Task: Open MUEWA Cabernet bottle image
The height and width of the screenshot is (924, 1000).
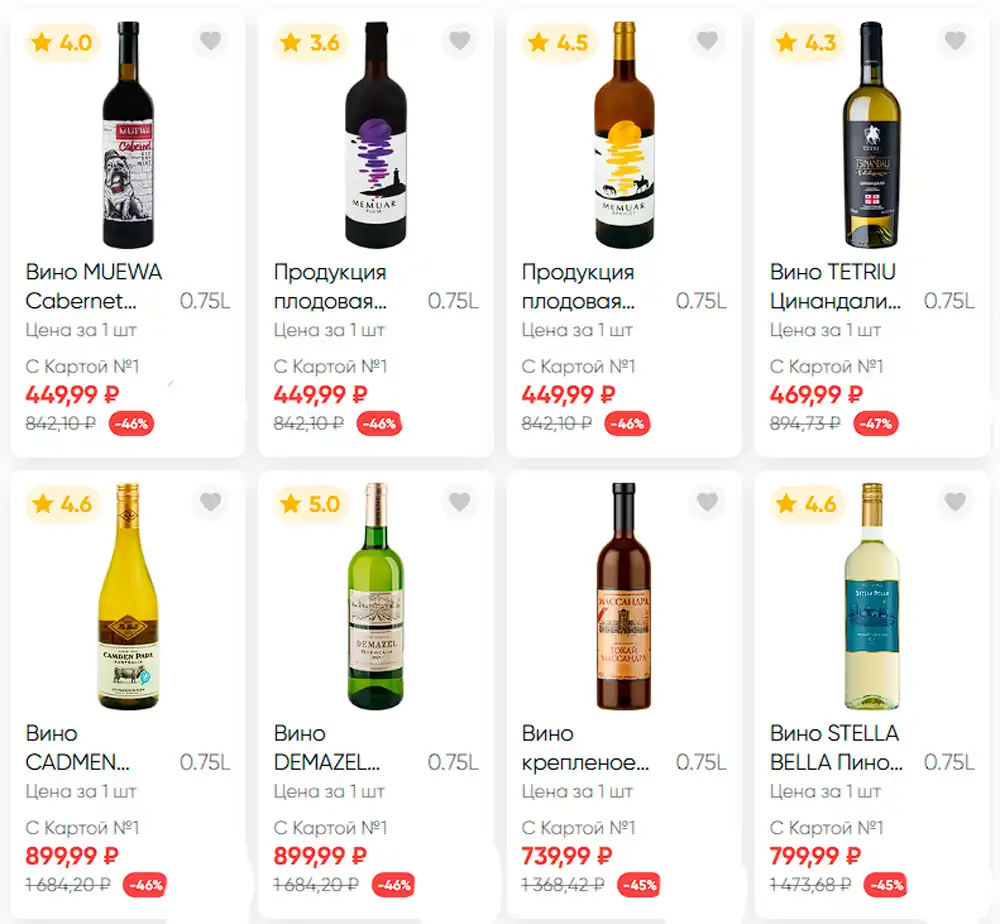Action: 128,135
